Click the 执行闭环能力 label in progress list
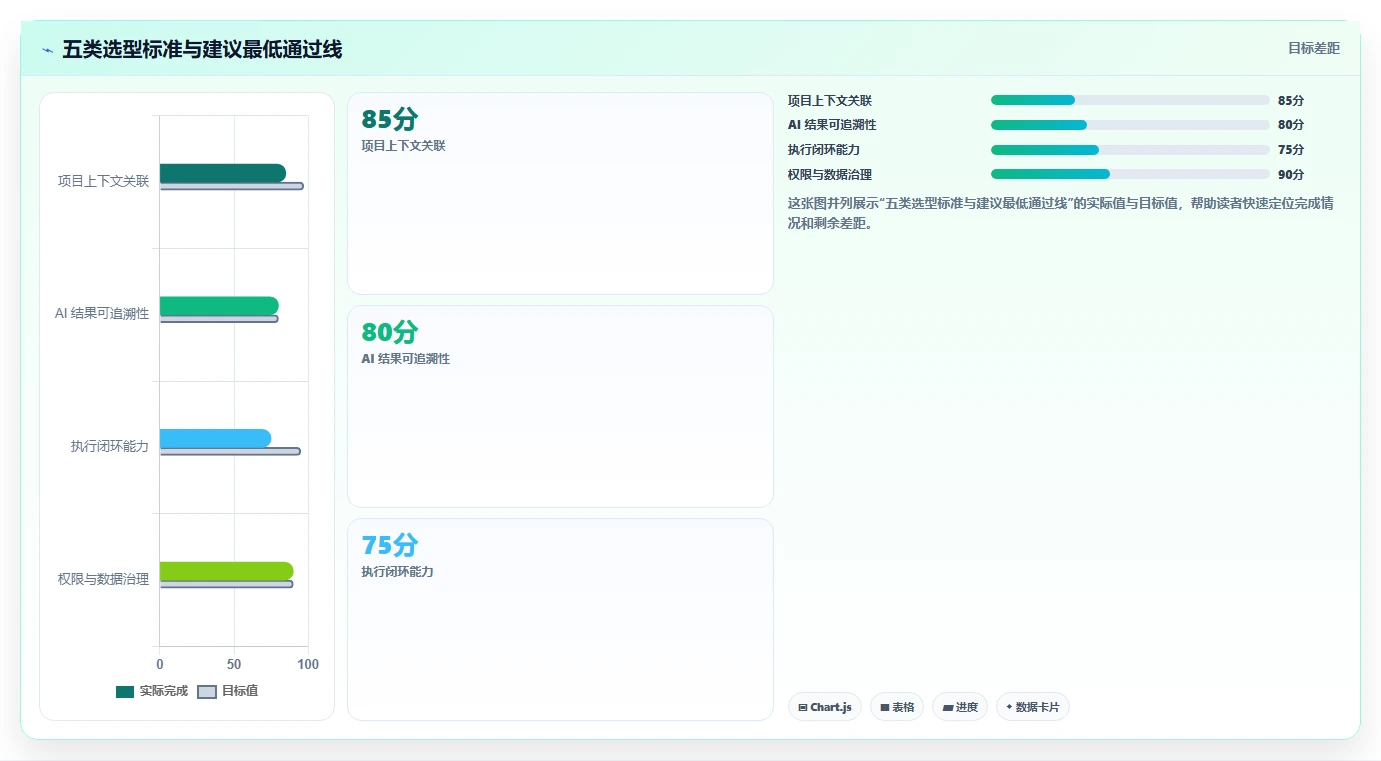Image resolution: width=1381 pixels, height=761 pixels. [x=824, y=150]
